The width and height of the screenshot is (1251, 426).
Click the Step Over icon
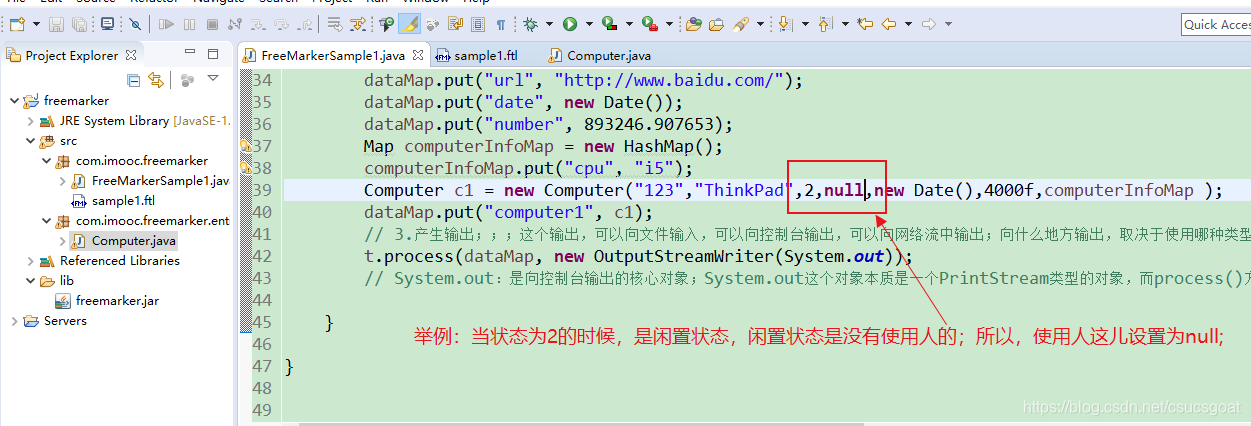coord(281,24)
